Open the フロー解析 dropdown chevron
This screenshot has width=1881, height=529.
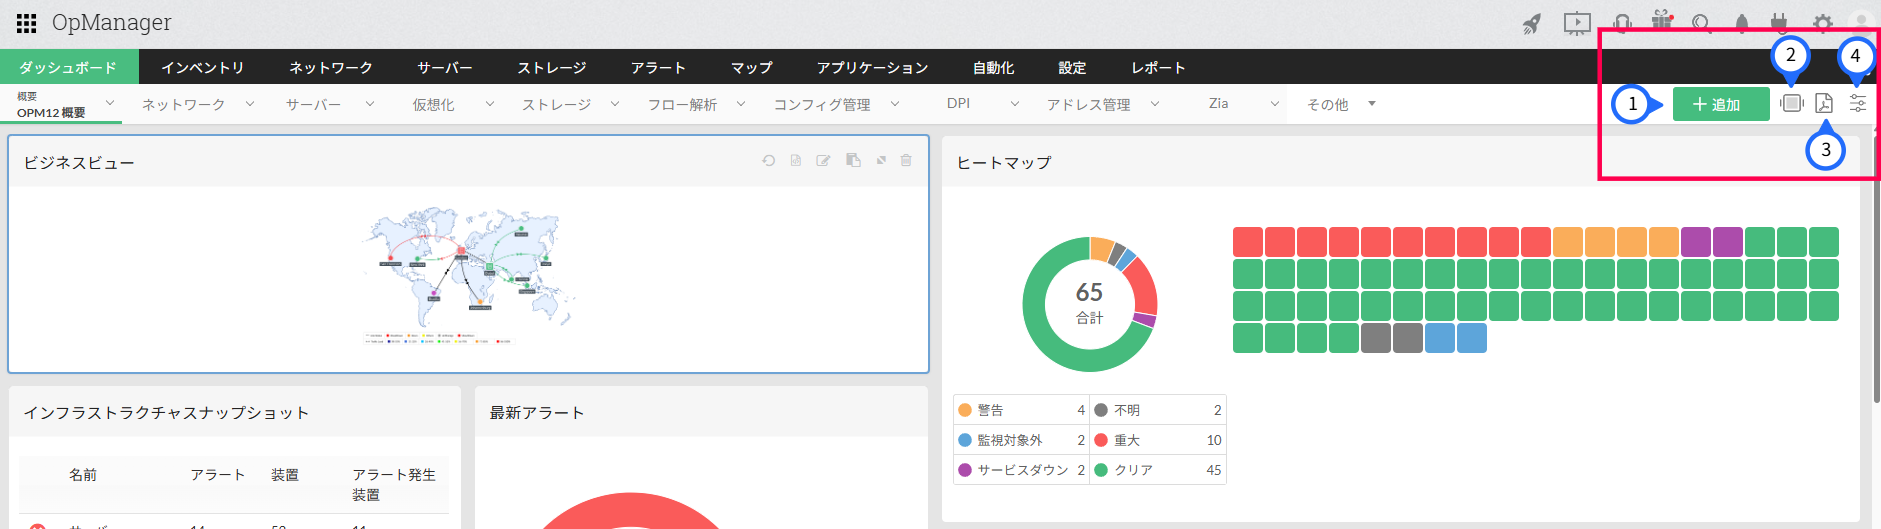[741, 104]
